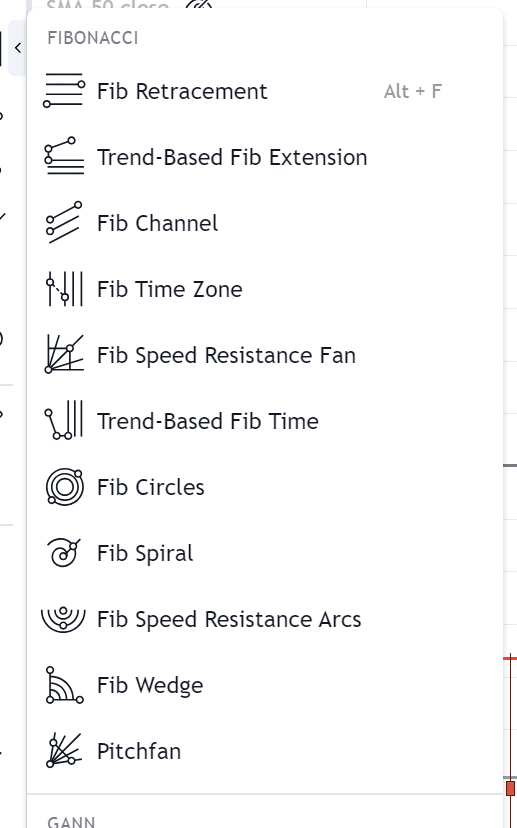Choose the Fib Wedge icon
This screenshot has width=517, height=828.
[63, 685]
